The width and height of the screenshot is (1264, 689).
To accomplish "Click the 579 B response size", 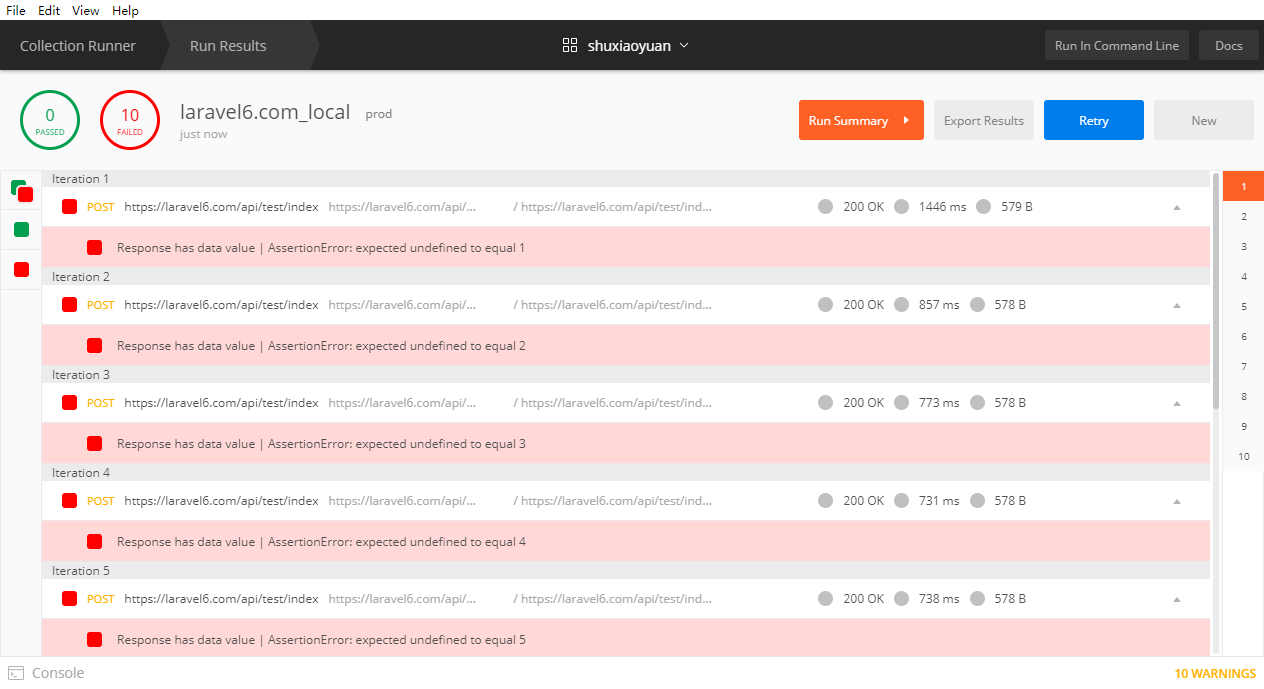I will [x=1017, y=207].
